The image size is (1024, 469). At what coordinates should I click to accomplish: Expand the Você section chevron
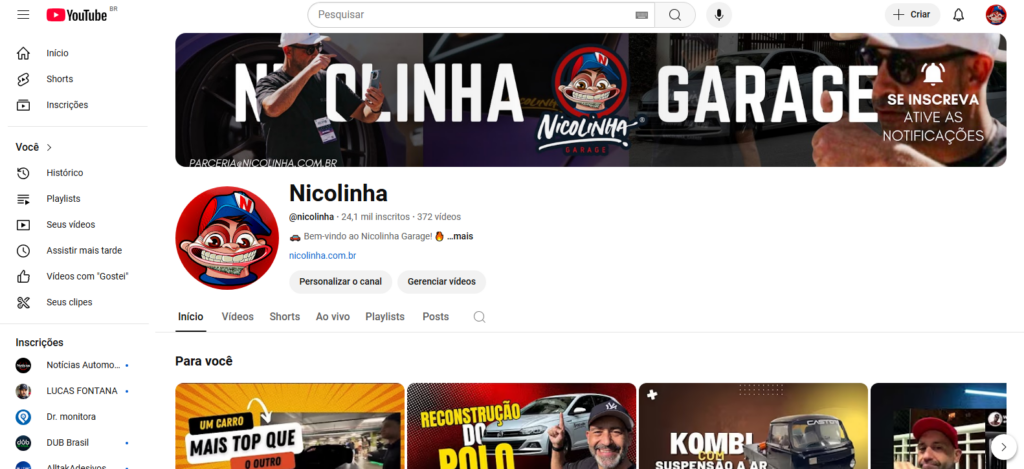click(50, 148)
